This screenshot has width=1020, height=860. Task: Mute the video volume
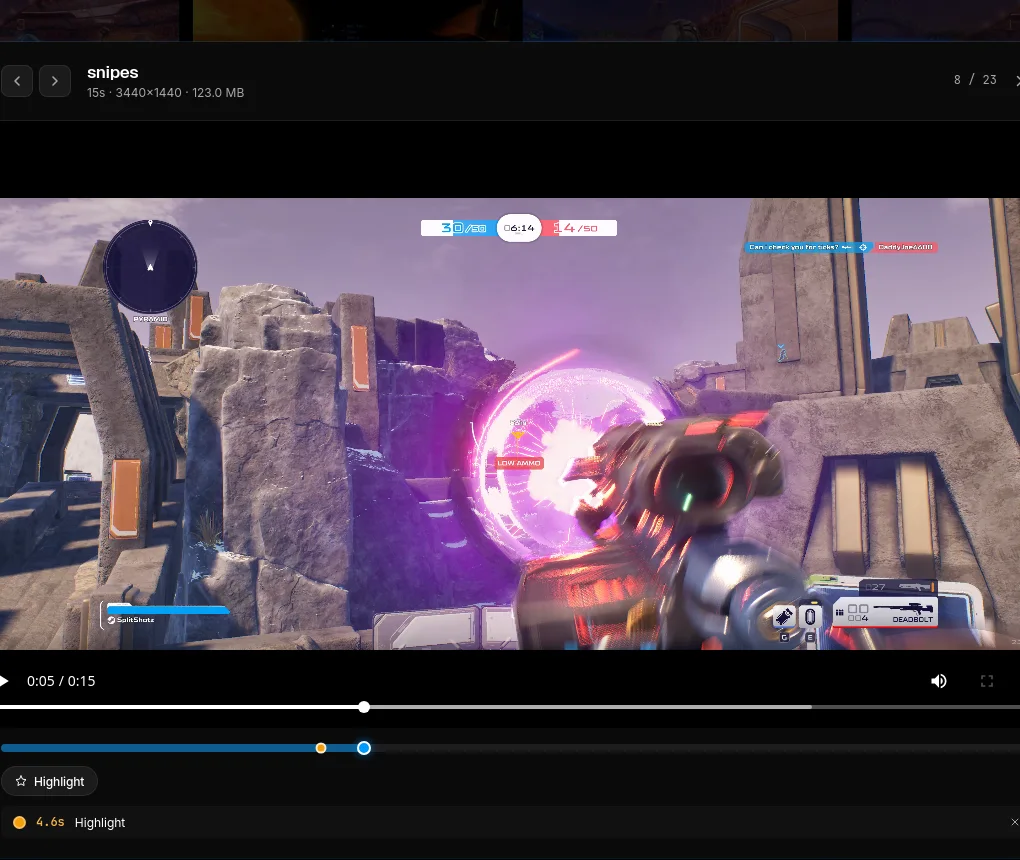[938, 681]
